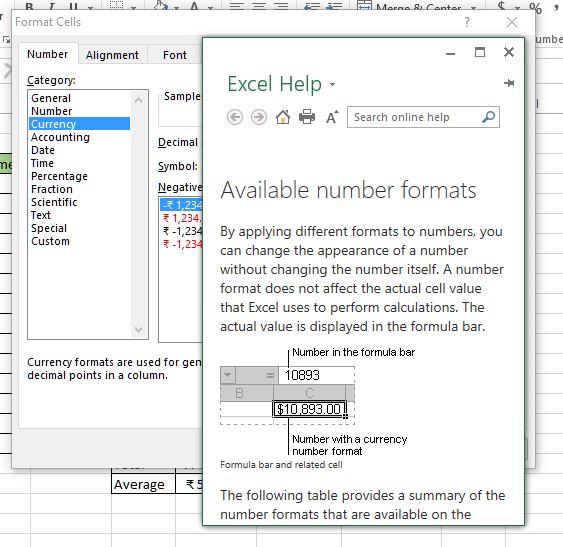This screenshot has height=547, width=563.
Task: Open the borders dropdown in the ribbon
Action: [134, 7]
